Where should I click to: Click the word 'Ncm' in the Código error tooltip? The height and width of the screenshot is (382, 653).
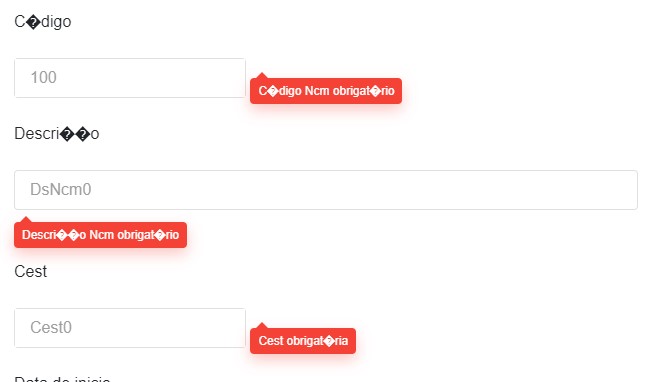point(317,91)
